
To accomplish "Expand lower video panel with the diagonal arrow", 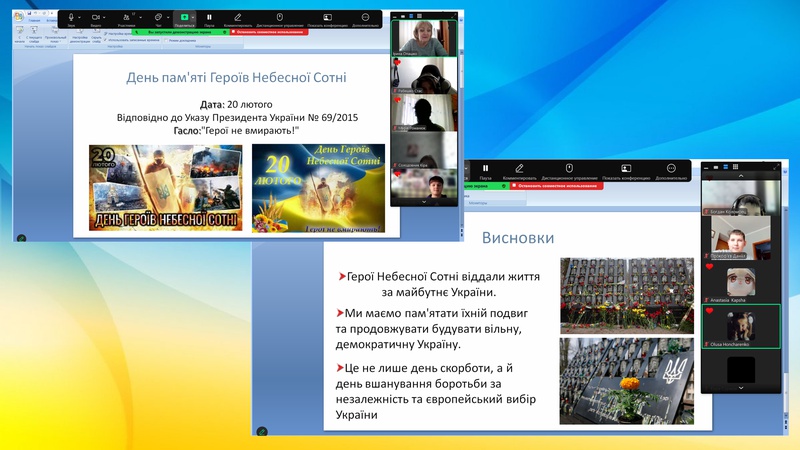I will [x=776, y=167].
